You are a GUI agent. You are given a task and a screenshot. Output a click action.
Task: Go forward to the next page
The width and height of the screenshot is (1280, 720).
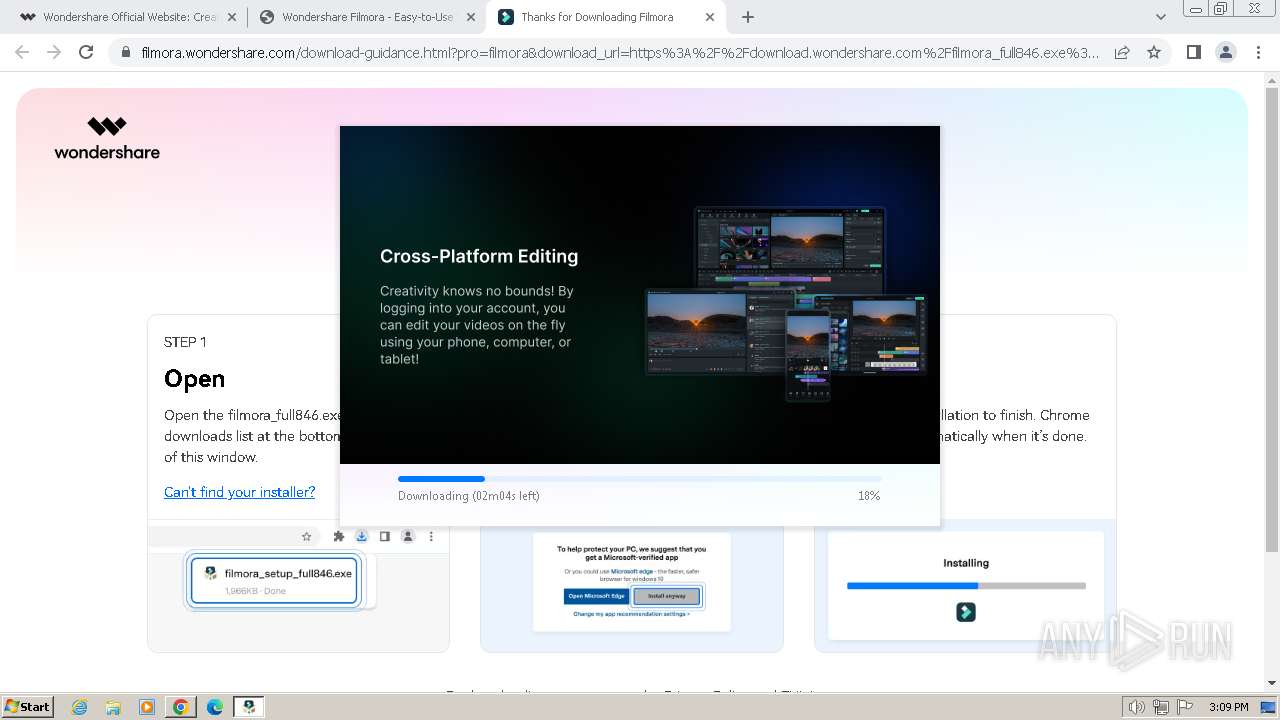(54, 52)
